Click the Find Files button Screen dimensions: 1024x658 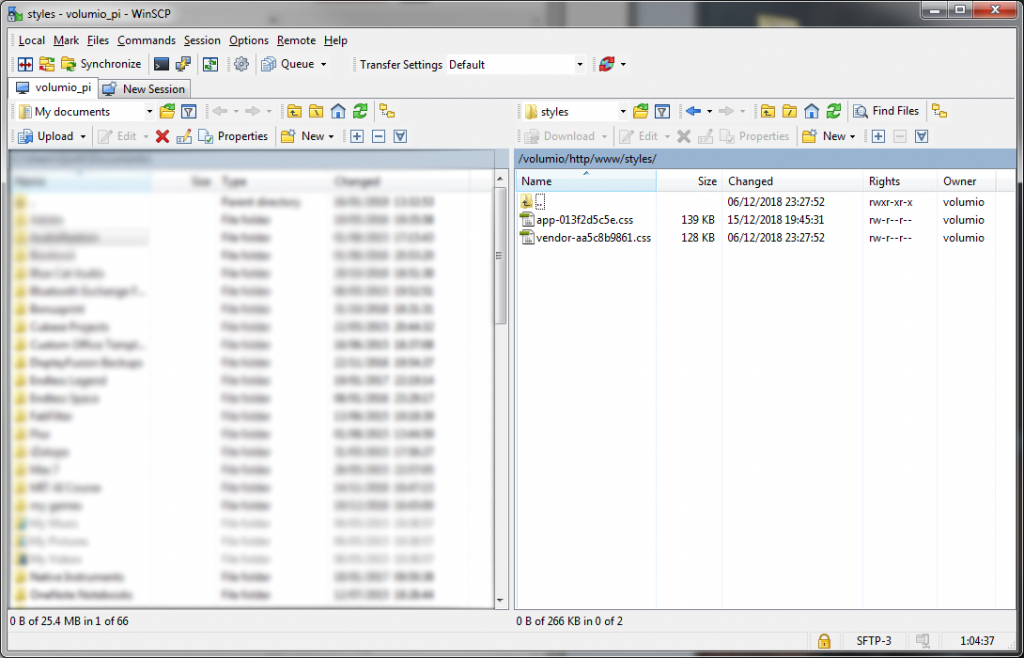click(886, 112)
